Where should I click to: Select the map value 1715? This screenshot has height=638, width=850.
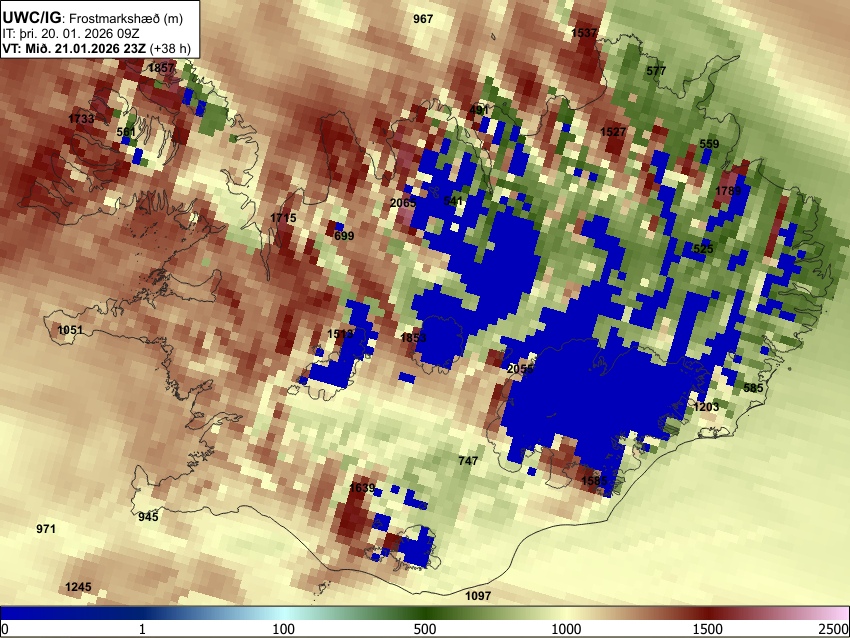tap(283, 218)
